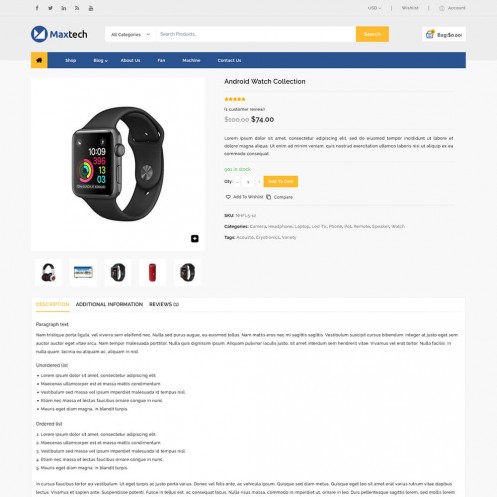Go to the yellow home icon

point(39,60)
